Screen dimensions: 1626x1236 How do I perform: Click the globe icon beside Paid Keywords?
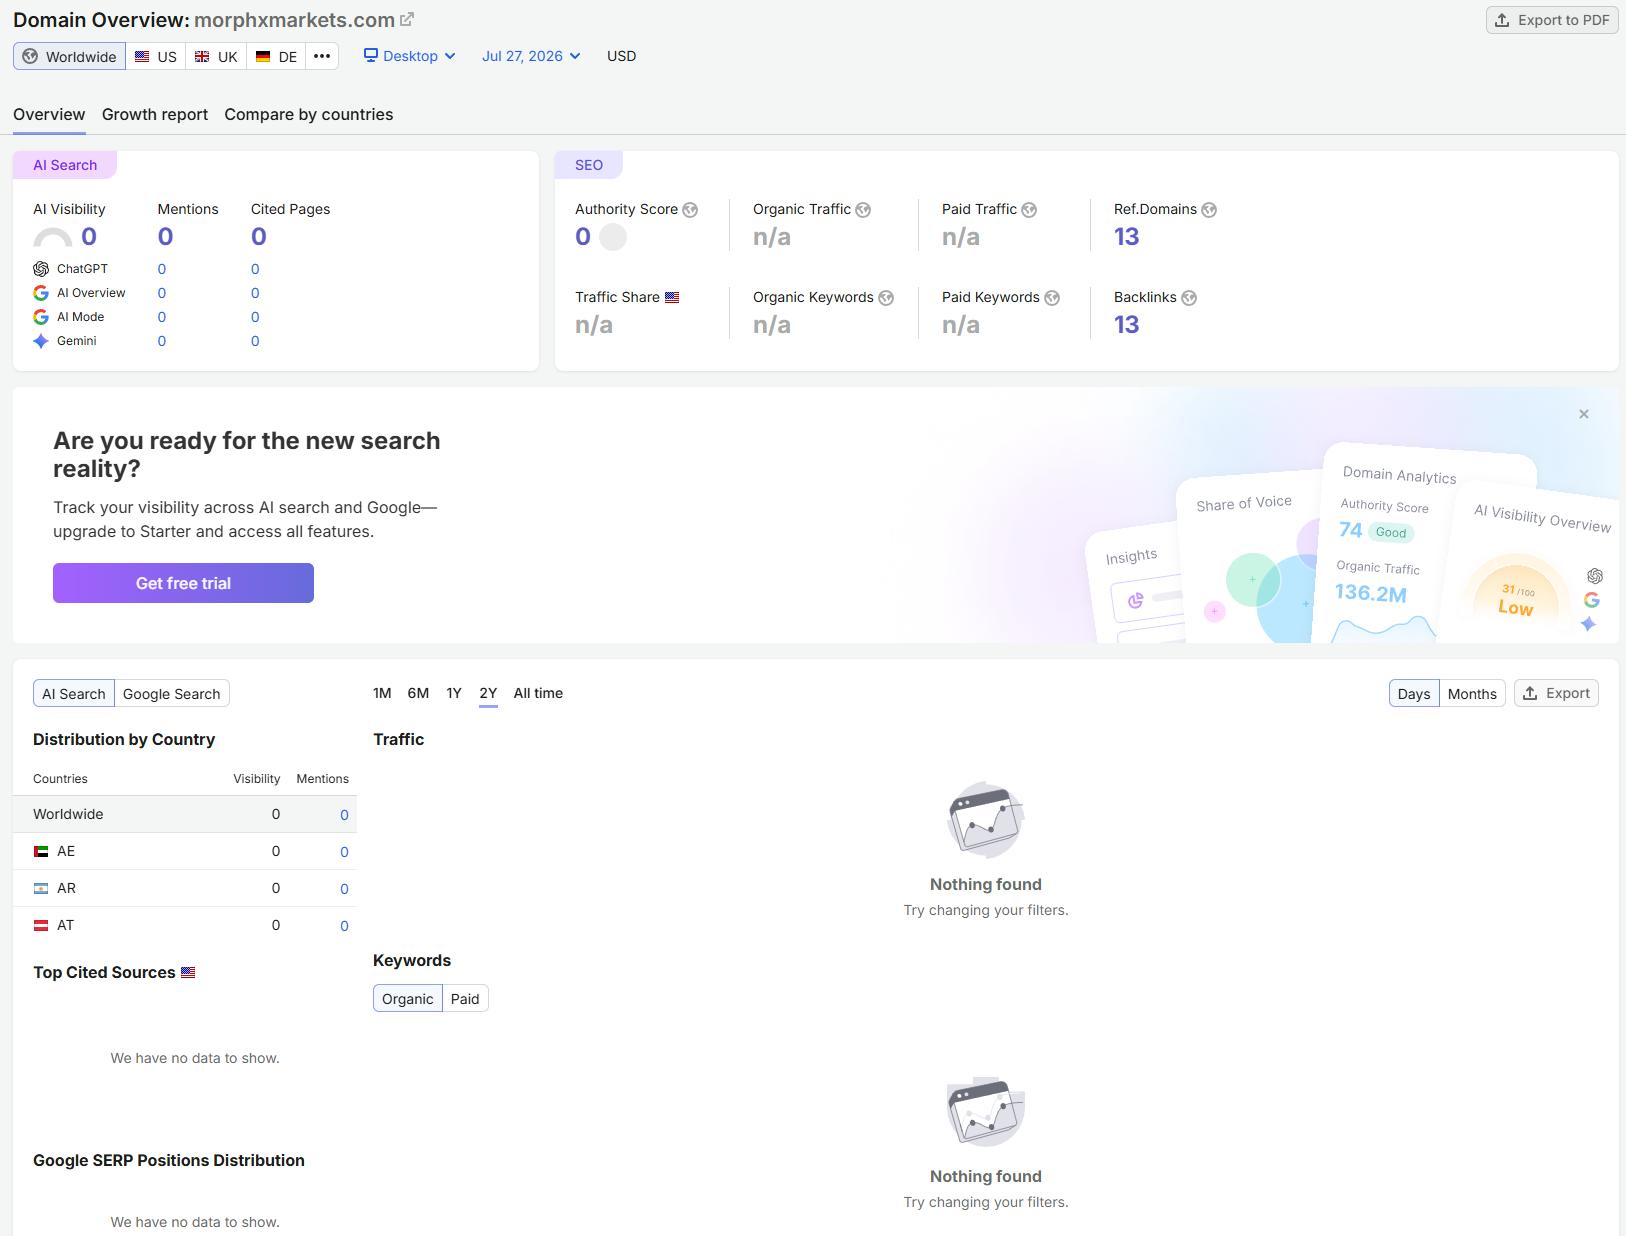pos(1052,298)
